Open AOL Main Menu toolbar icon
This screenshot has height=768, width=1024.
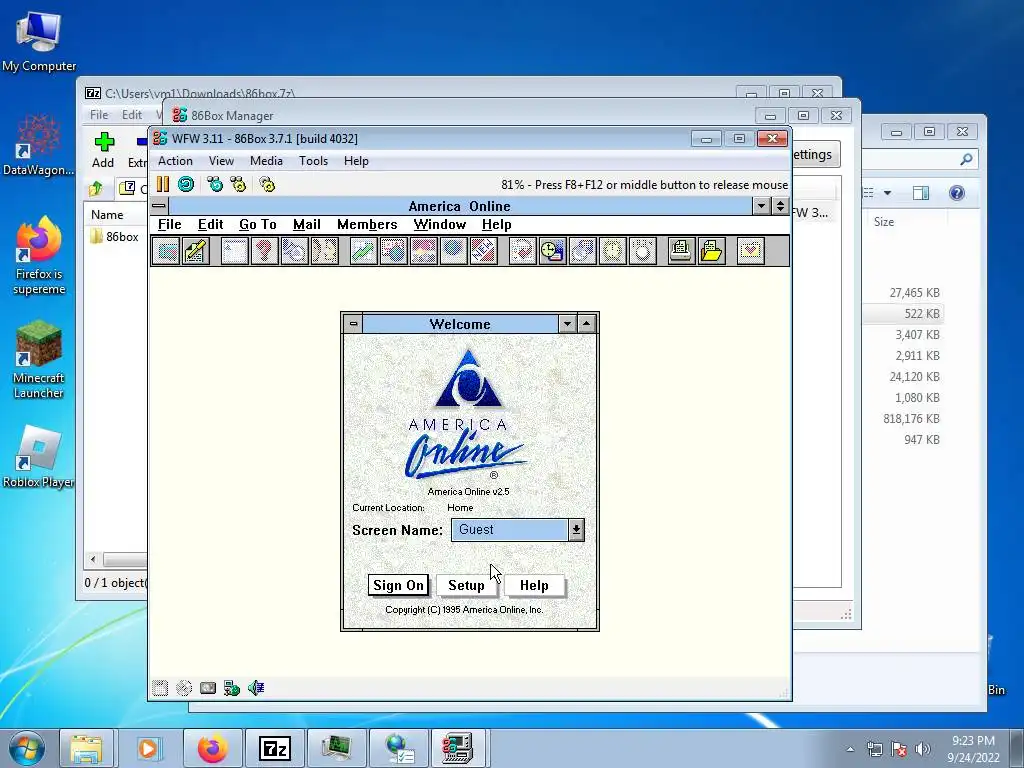click(x=234, y=251)
